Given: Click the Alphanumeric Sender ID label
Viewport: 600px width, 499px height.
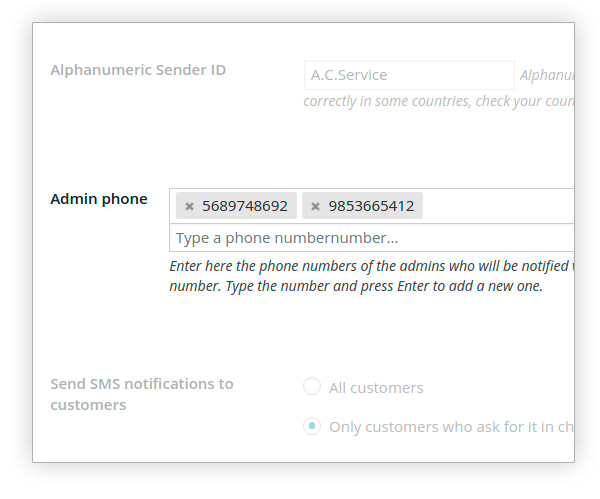Looking at the screenshot, I should tap(138, 70).
